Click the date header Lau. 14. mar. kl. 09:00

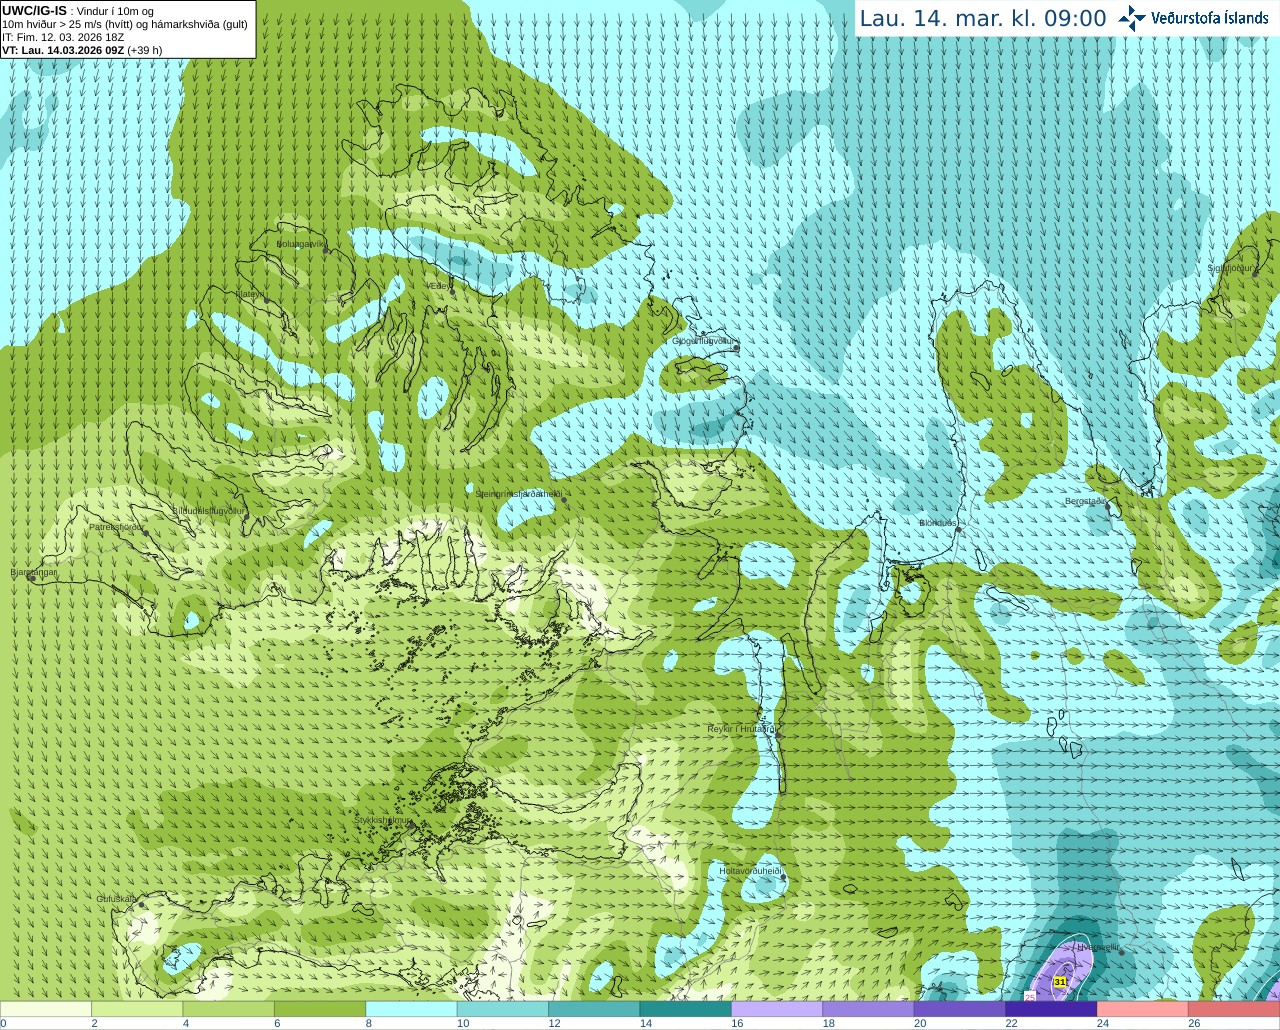point(983,18)
